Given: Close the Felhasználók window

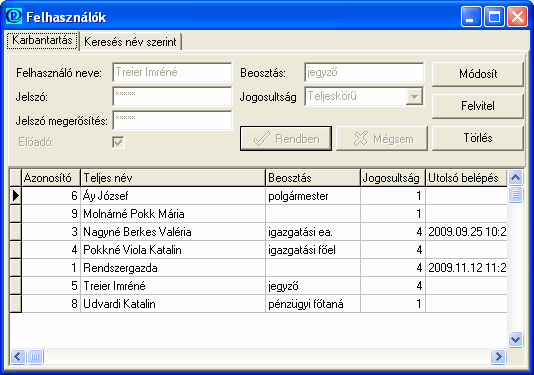Looking at the screenshot, I should click(x=517, y=16).
